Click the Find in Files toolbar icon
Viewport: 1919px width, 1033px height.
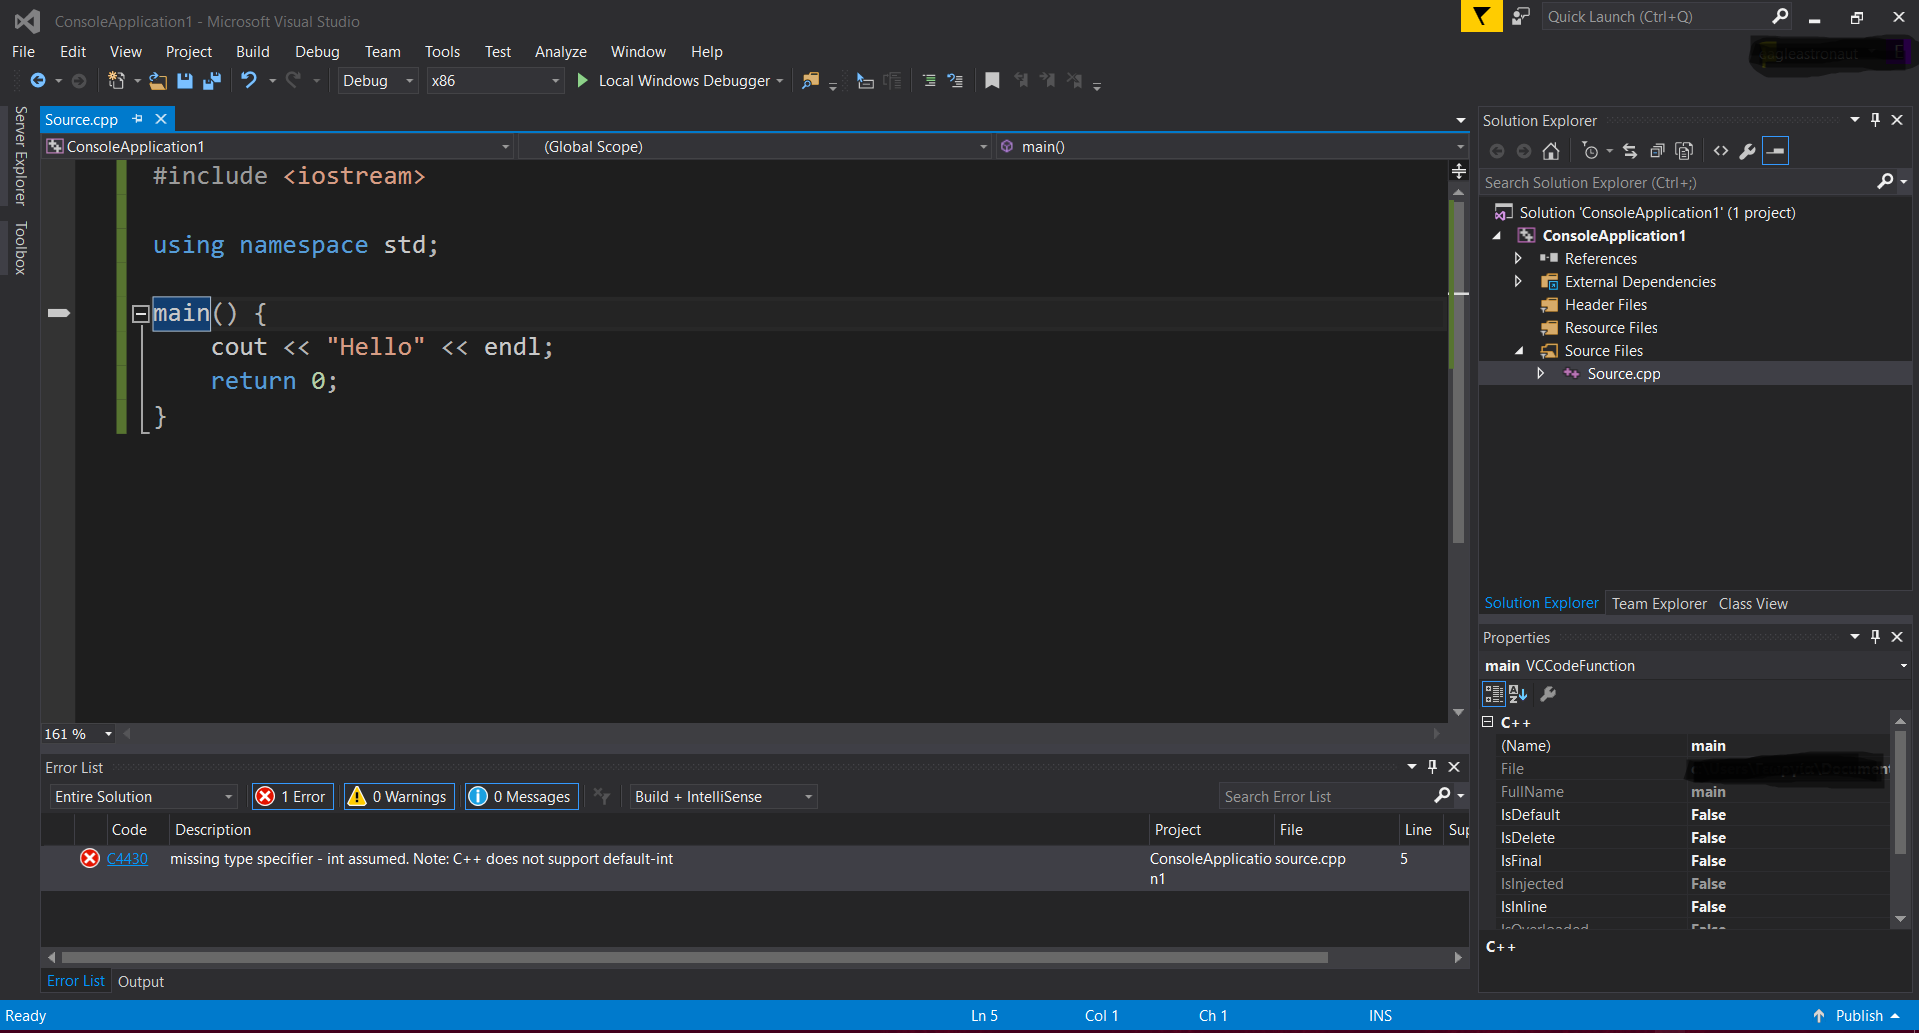tap(811, 81)
